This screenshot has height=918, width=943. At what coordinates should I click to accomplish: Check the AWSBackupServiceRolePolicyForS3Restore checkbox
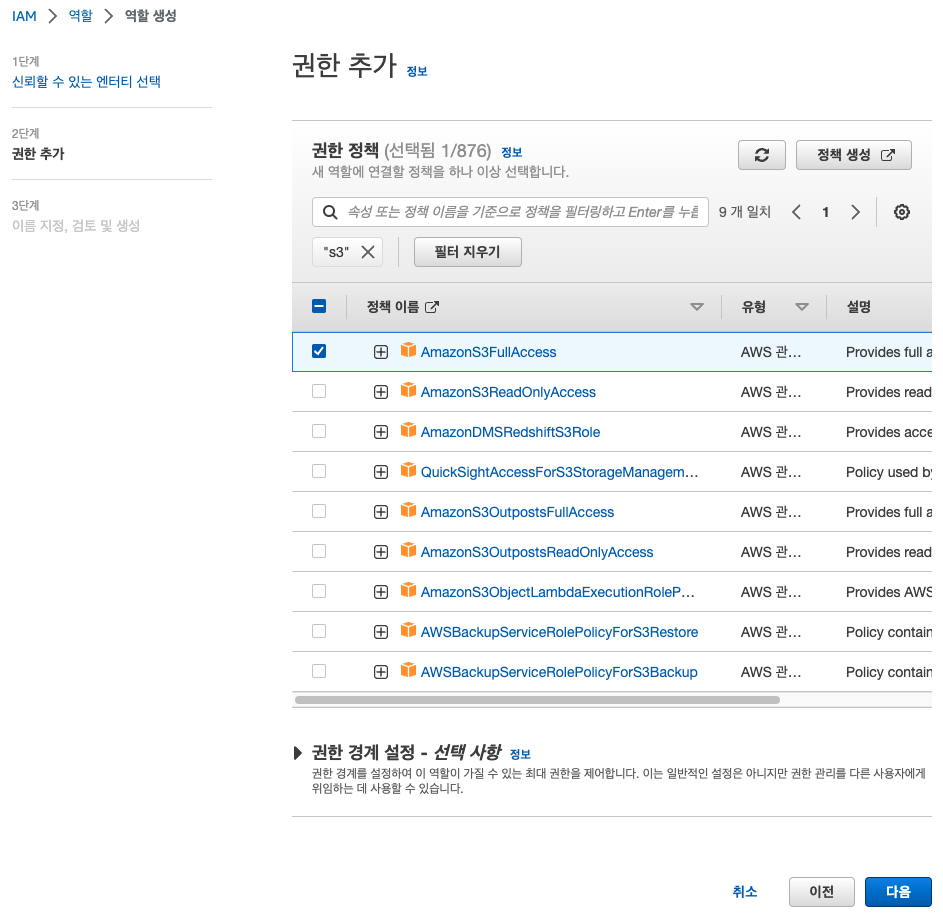[x=319, y=631]
